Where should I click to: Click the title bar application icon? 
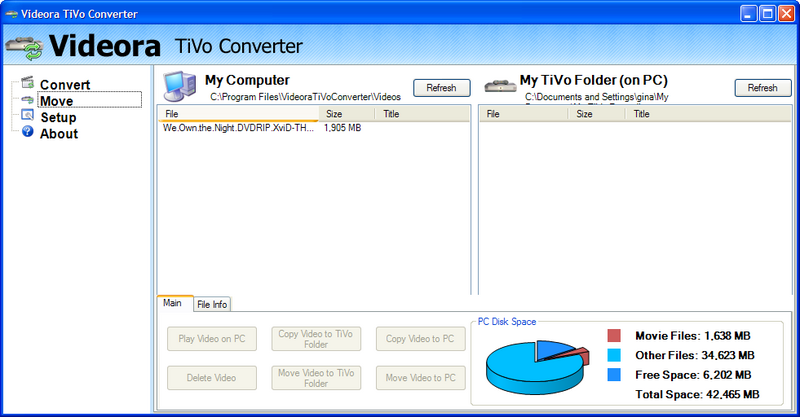point(12,14)
